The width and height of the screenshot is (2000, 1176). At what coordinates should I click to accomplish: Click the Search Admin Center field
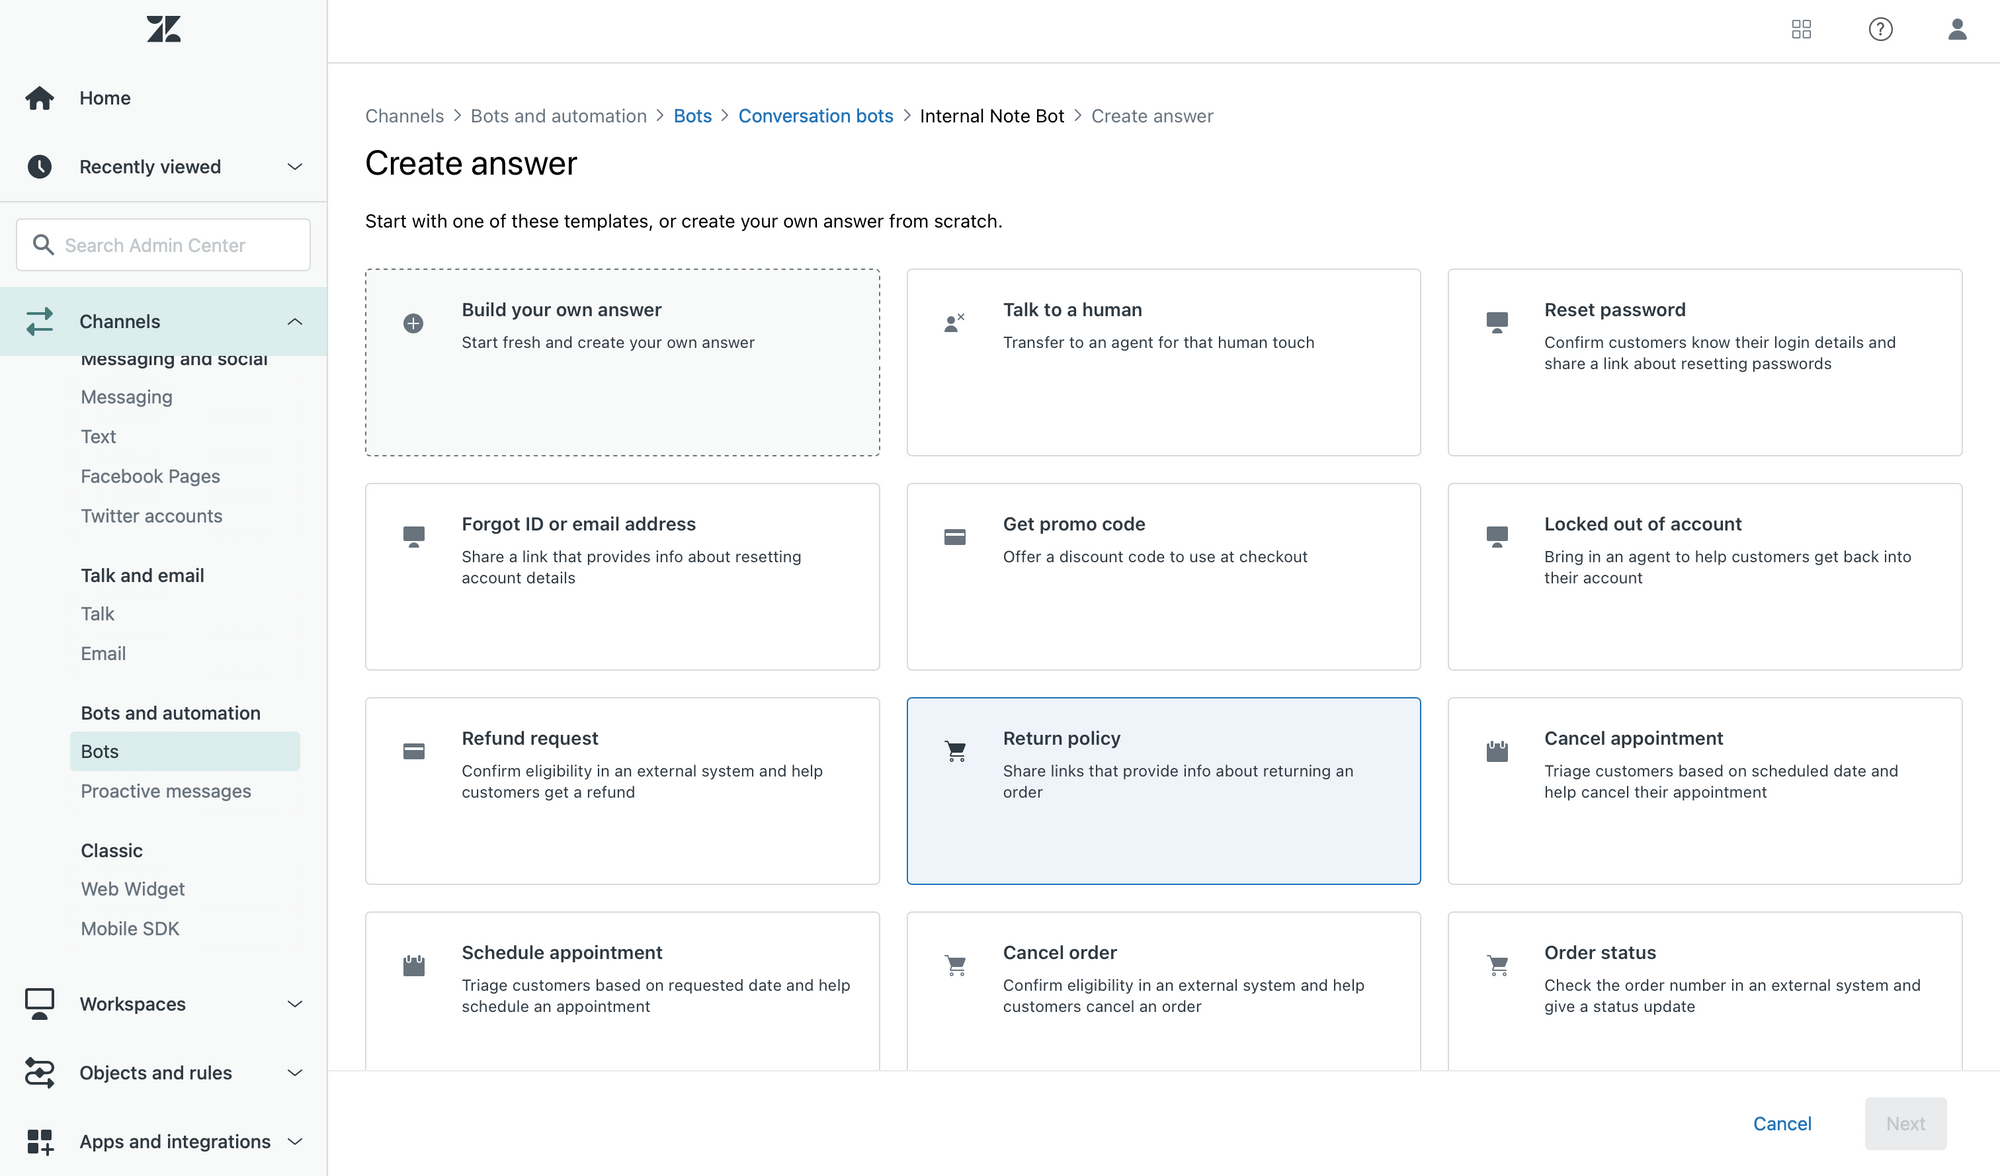(x=163, y=245)
